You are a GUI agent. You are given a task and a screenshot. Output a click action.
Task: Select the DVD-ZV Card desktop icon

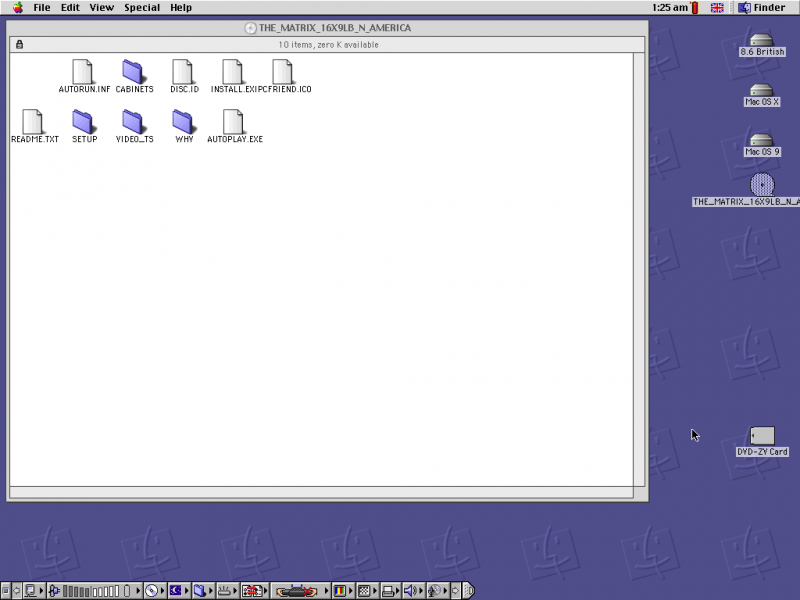pos(762,436)
